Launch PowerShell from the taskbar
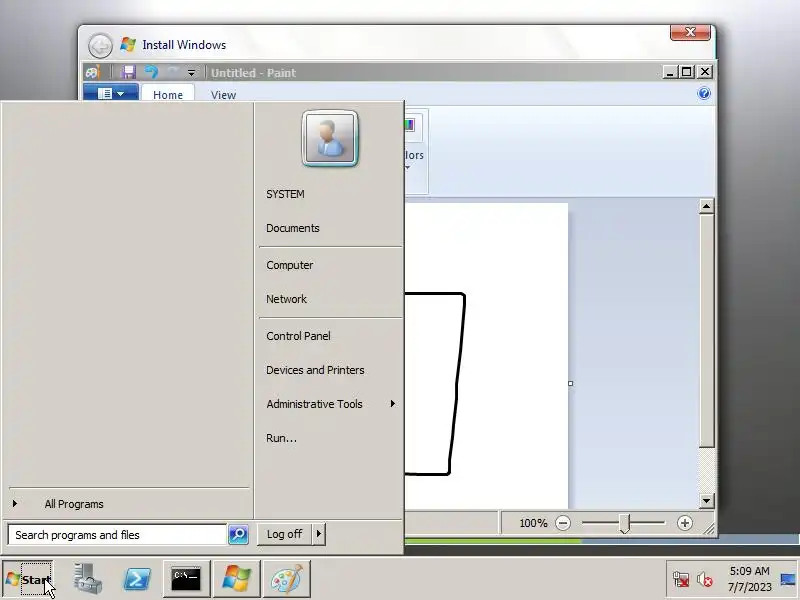The width and height of the screenshot is (800, 600). point(137,580)
